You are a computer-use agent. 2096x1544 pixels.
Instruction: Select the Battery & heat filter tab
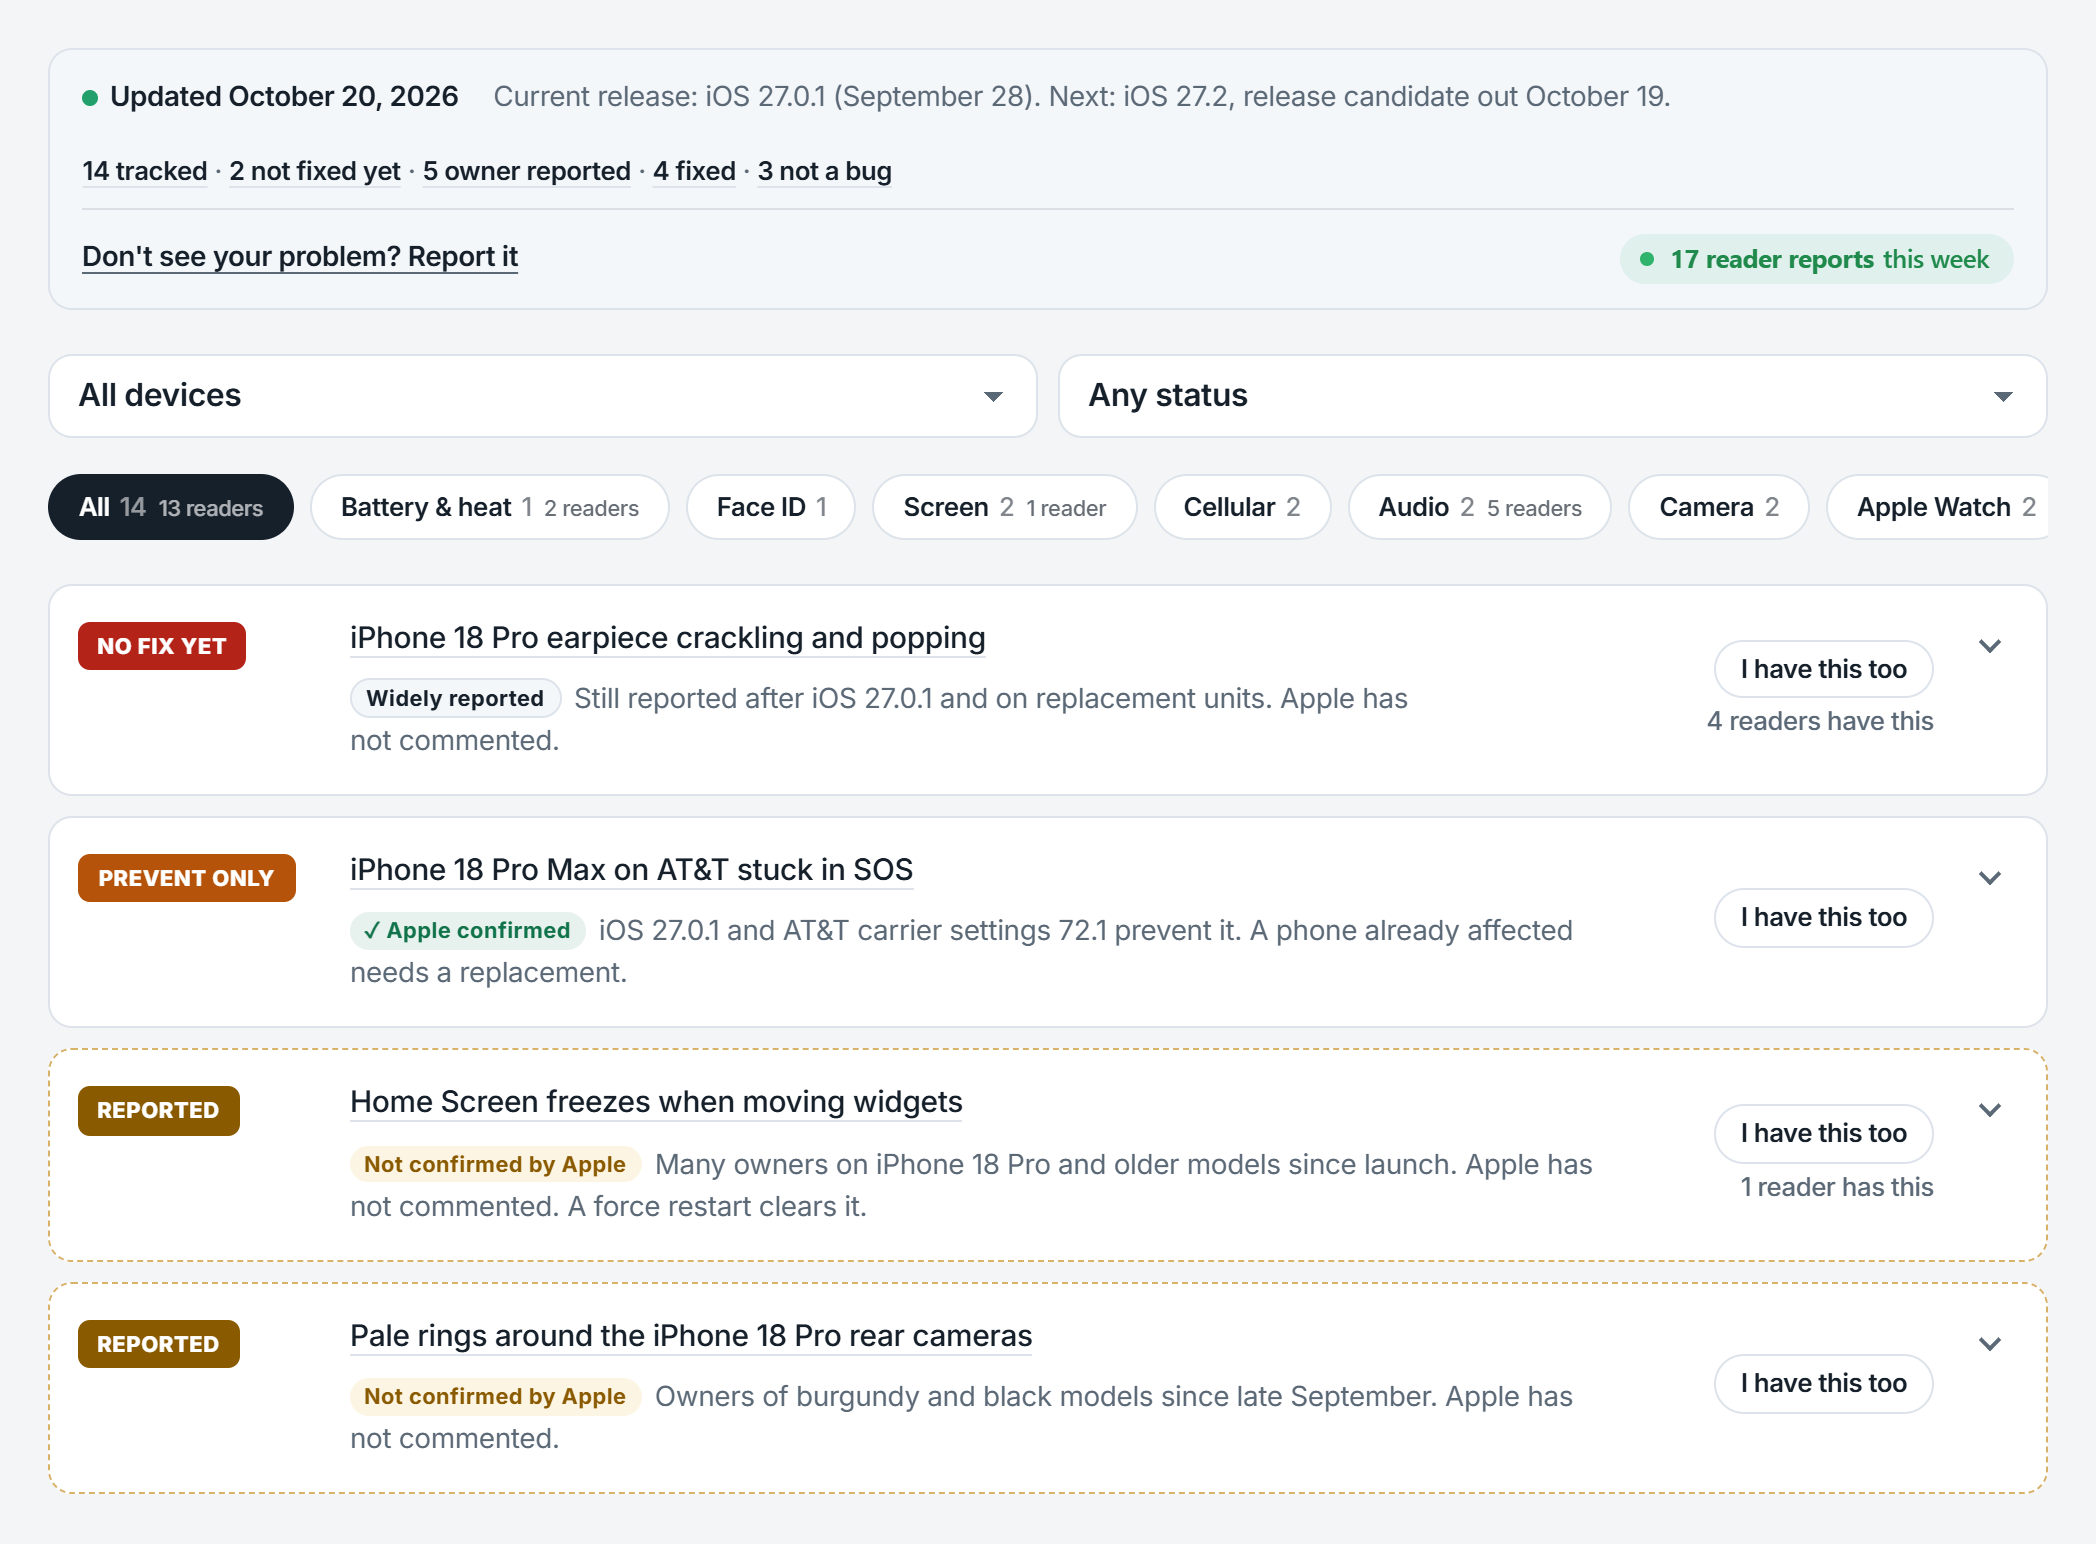pos(489,507)
